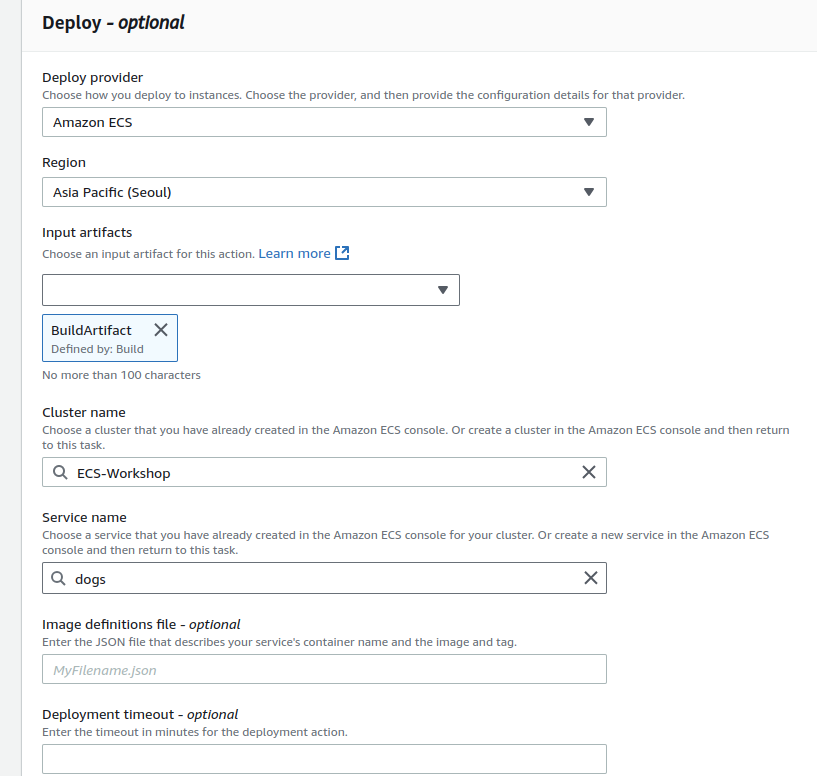Click the Amazon ECS selected value text
Image resolution: width=817 pixels, height=776 pixels.
click(x=93, y=123)
